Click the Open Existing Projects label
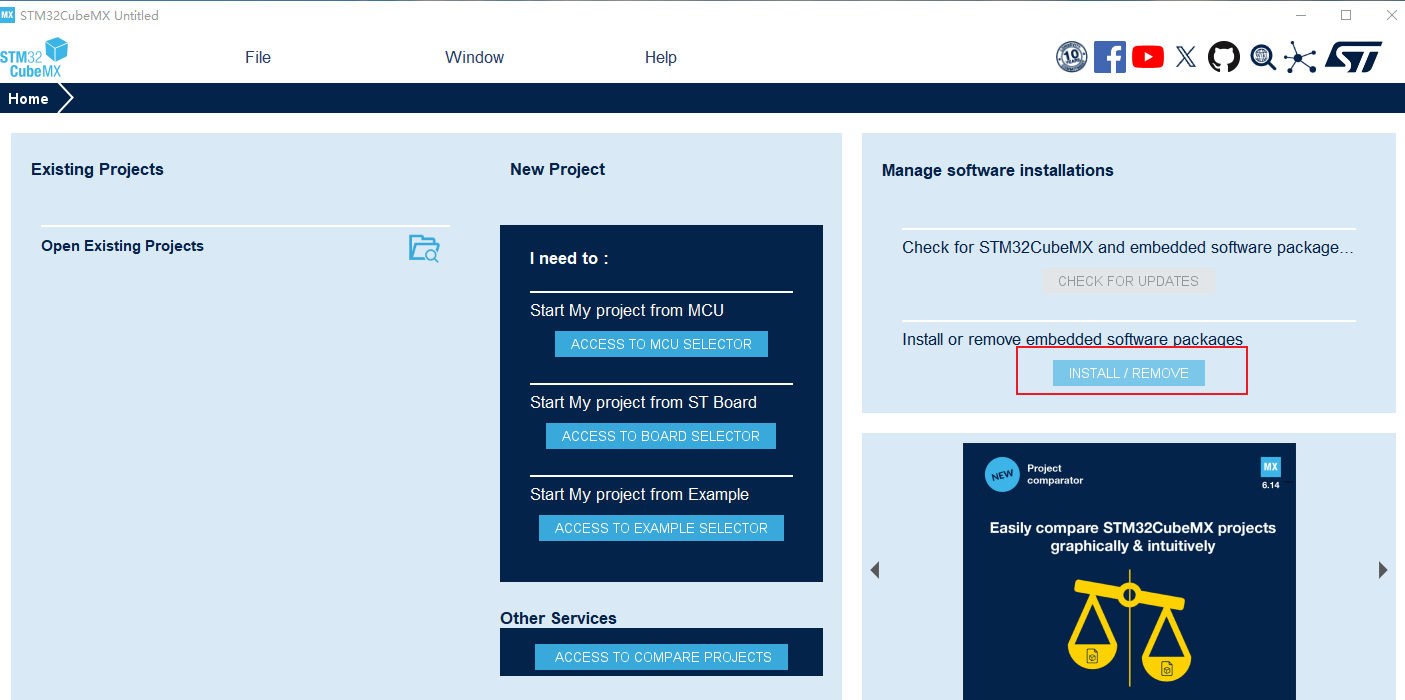This screenshot has width=1405, height=700. click(122, 246)
